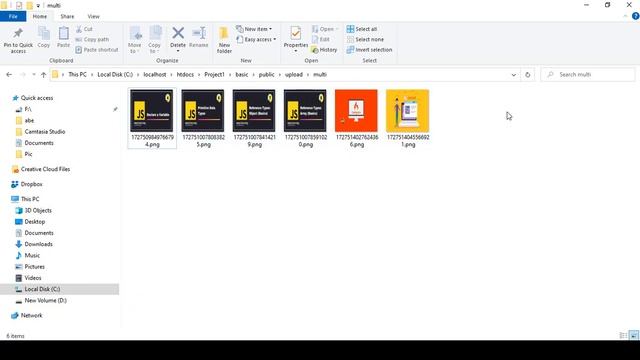This screenshot has height=360, width=640.
Task: Expand the address bar history dropdown
Action: [x=513, y=75]
